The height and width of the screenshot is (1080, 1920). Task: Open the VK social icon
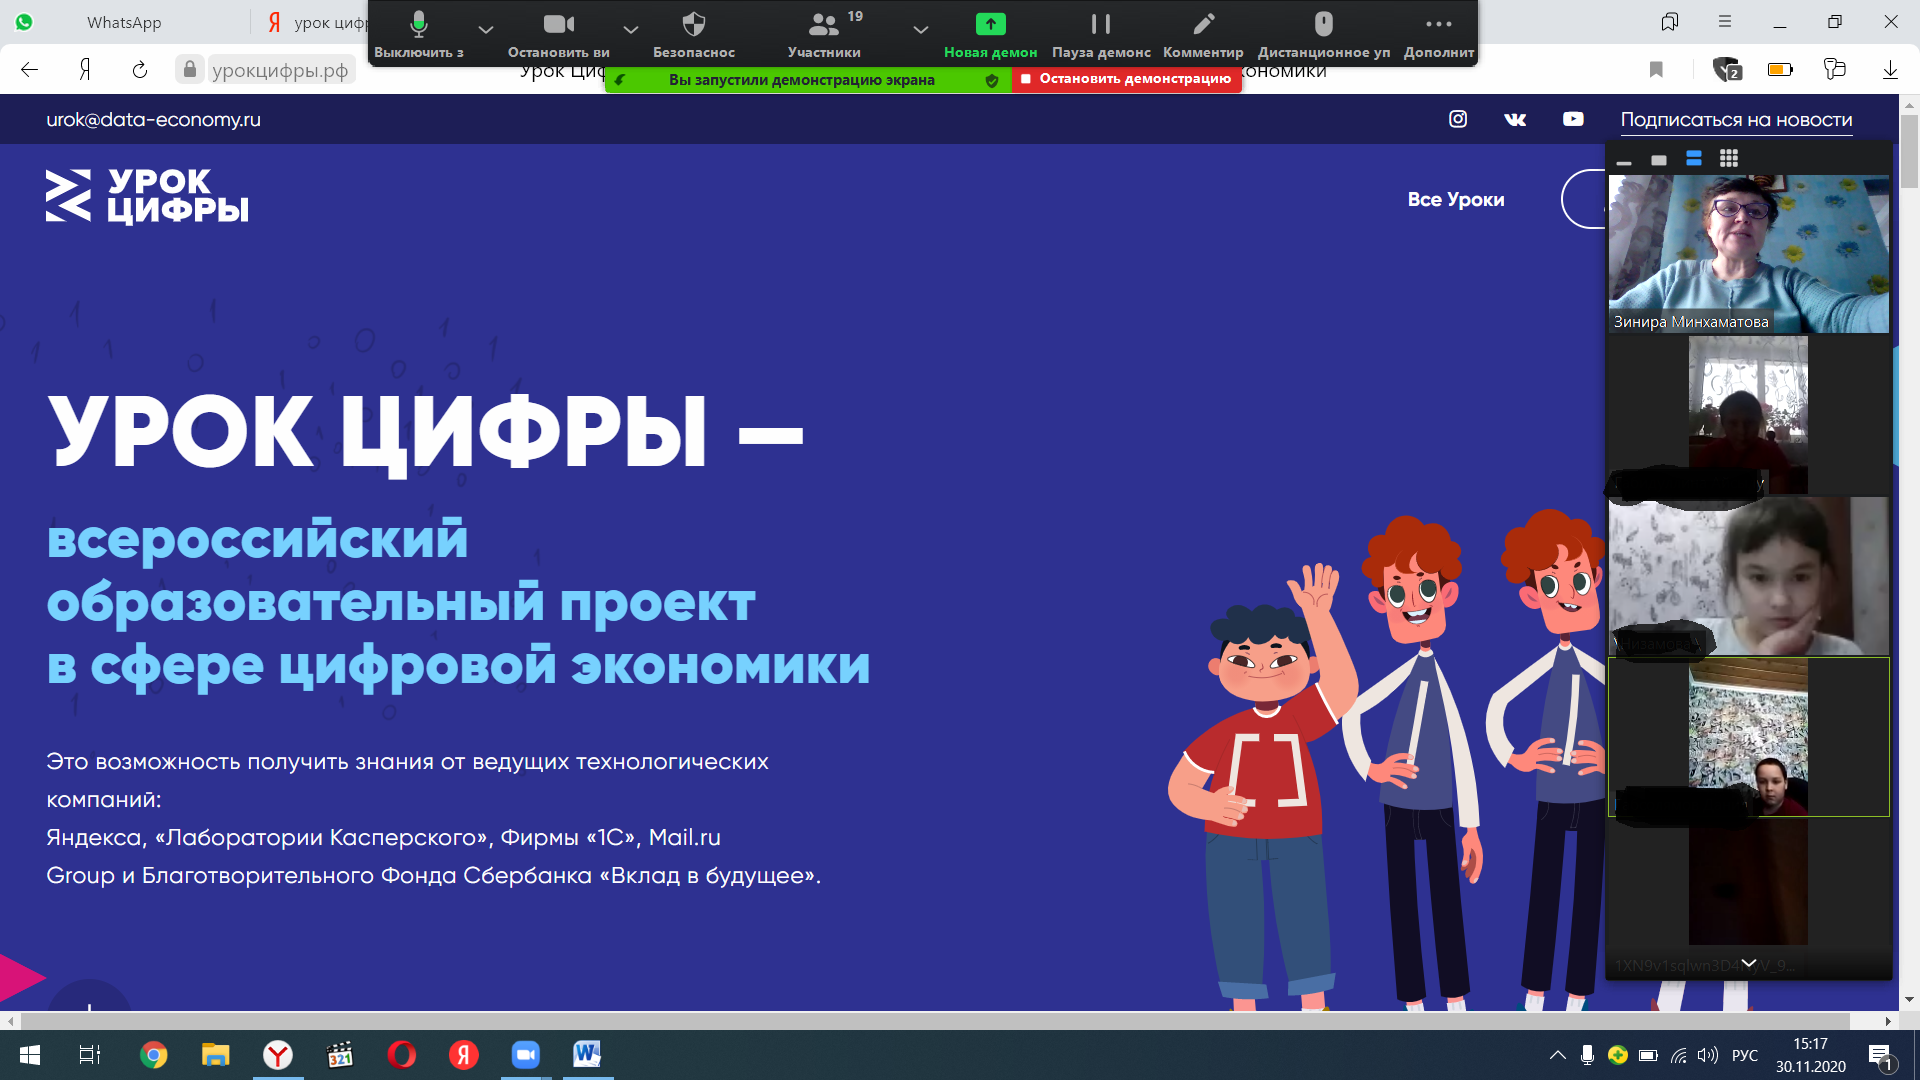[x=1515, y=119]
